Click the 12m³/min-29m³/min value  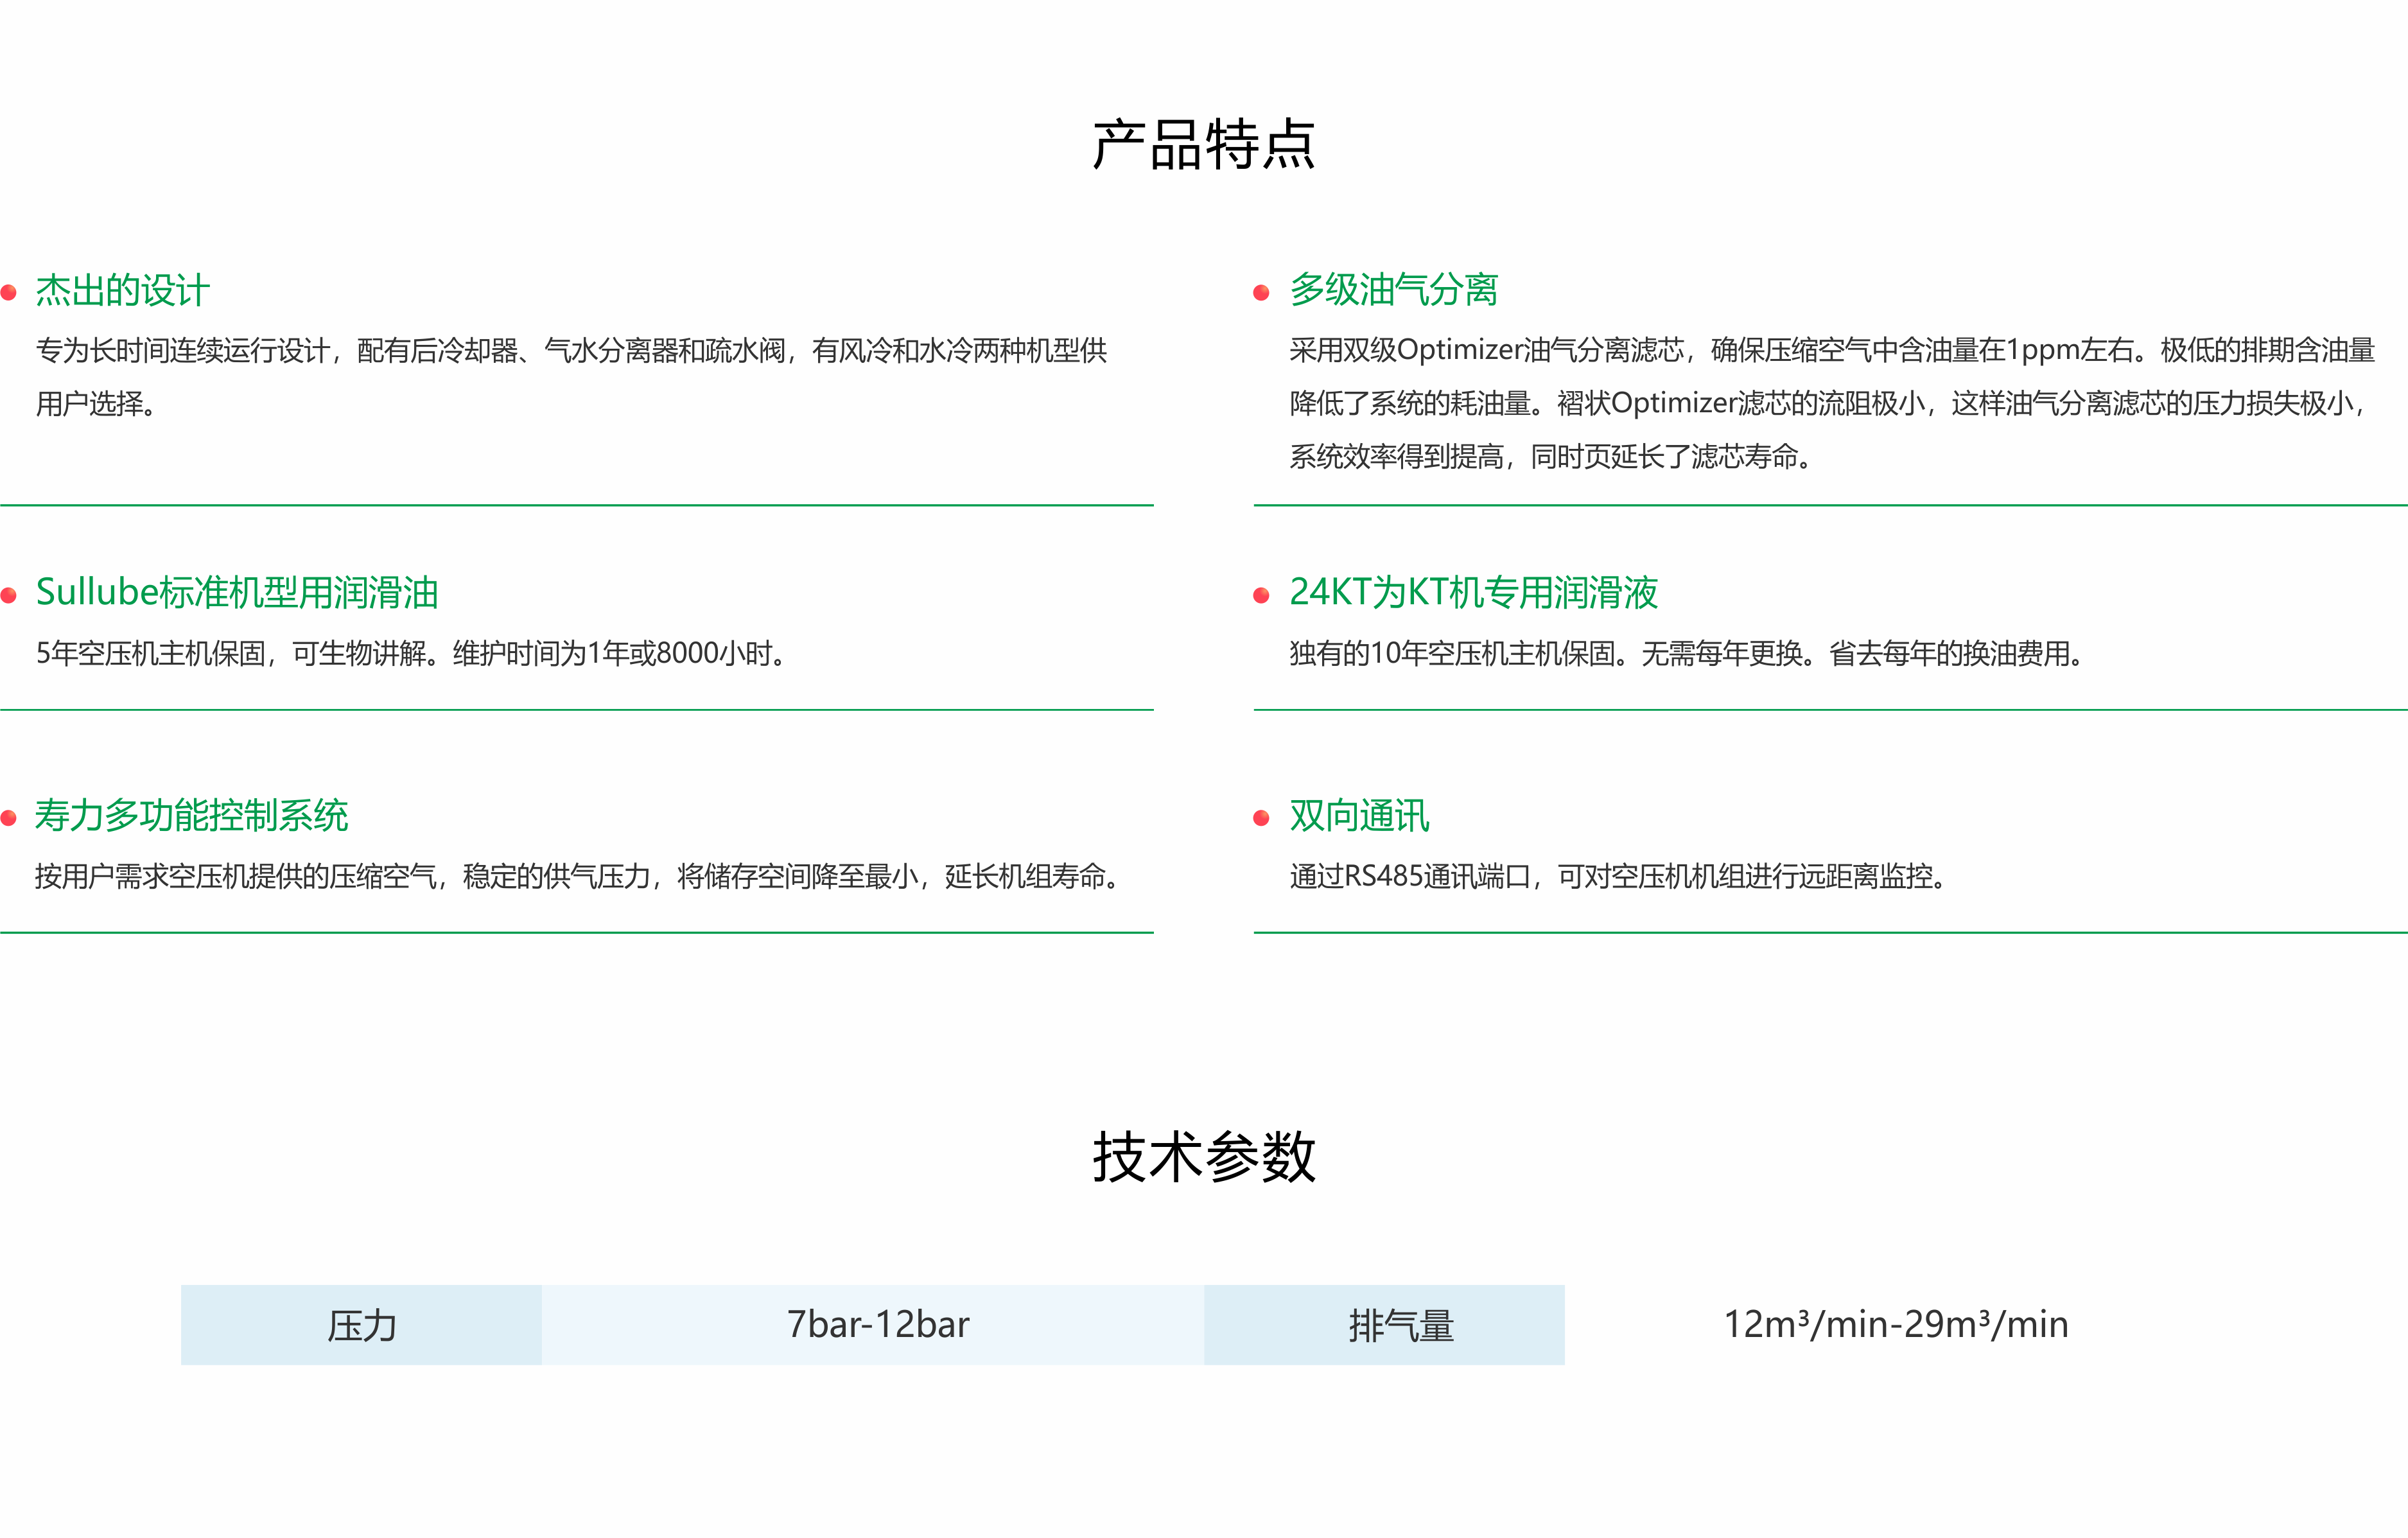pyautogui.click(x=1895, y=1325)
